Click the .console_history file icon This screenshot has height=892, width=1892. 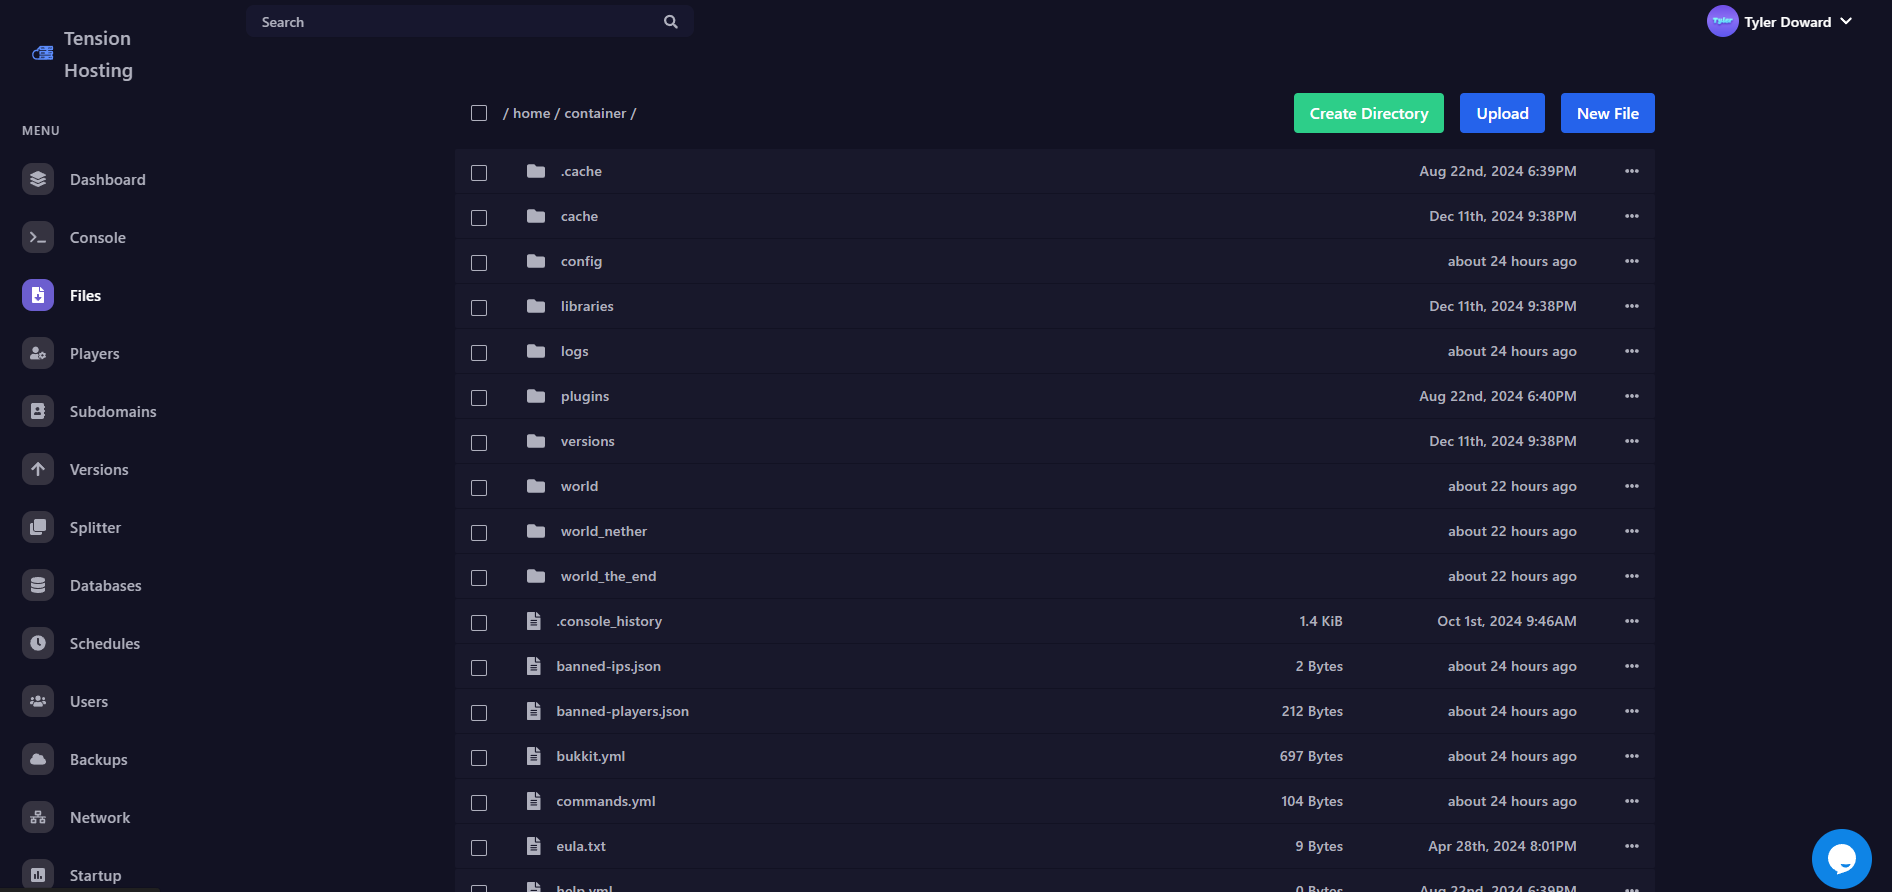(534, 621)
